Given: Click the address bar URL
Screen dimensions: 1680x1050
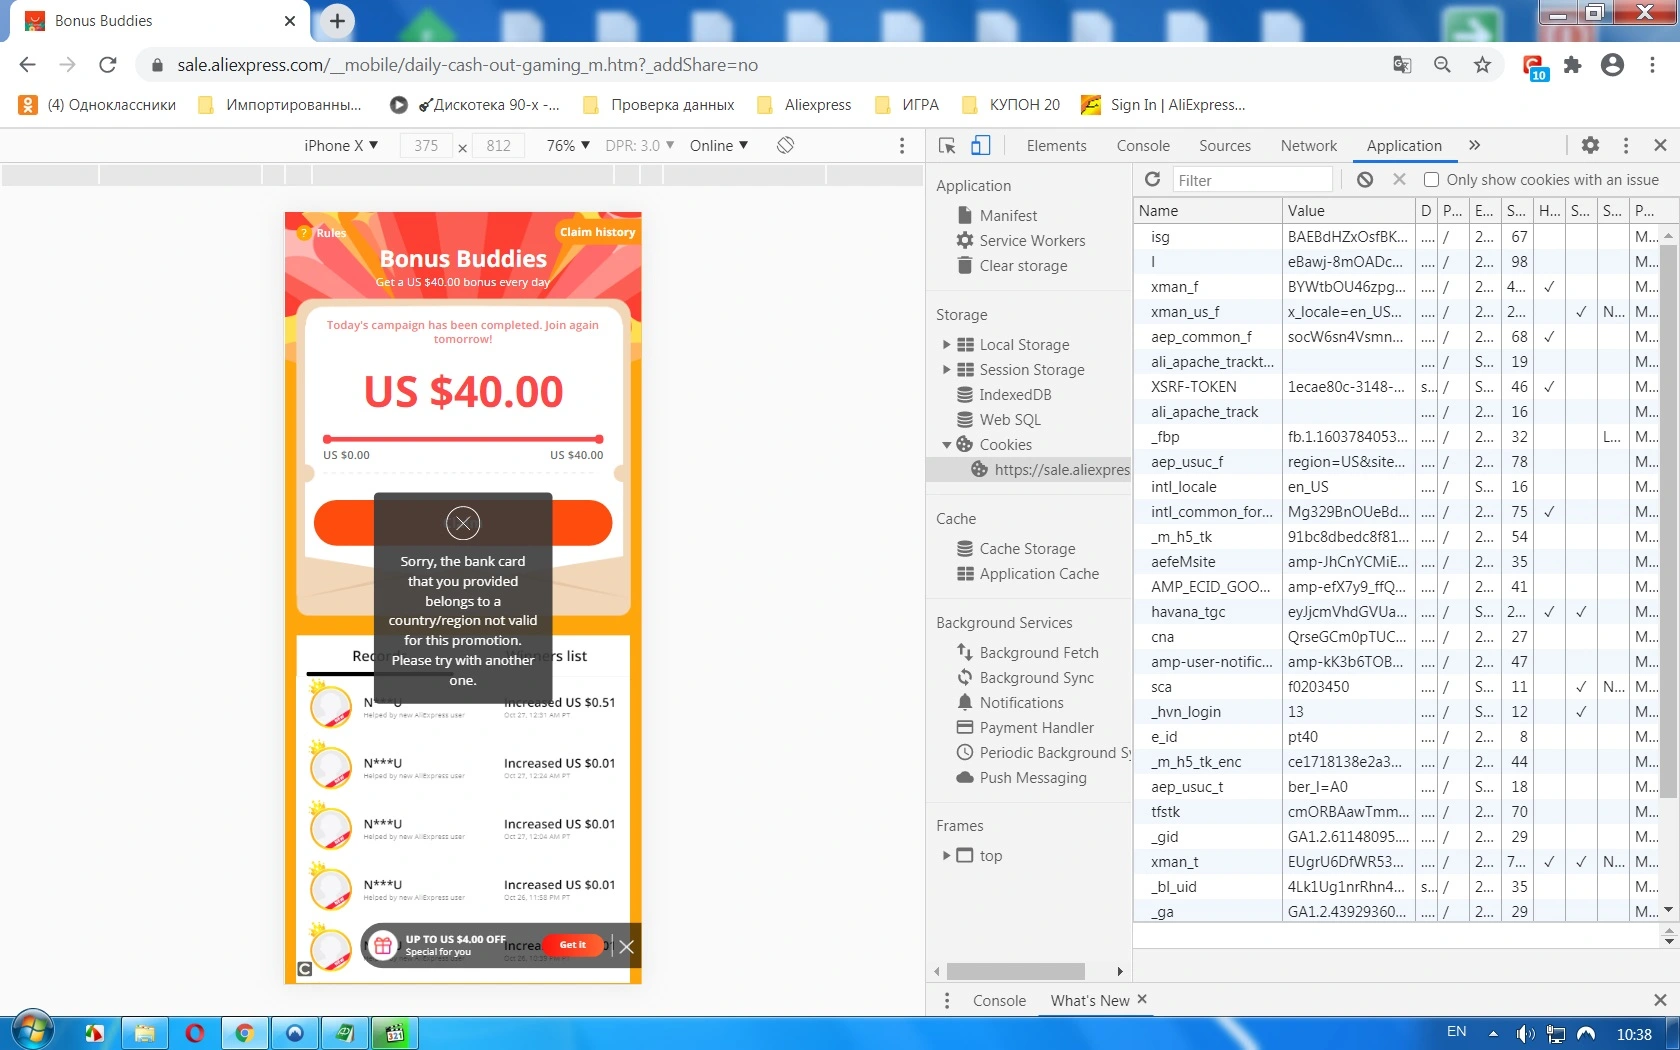Looking at the screenshot, I should pos(468,65).
